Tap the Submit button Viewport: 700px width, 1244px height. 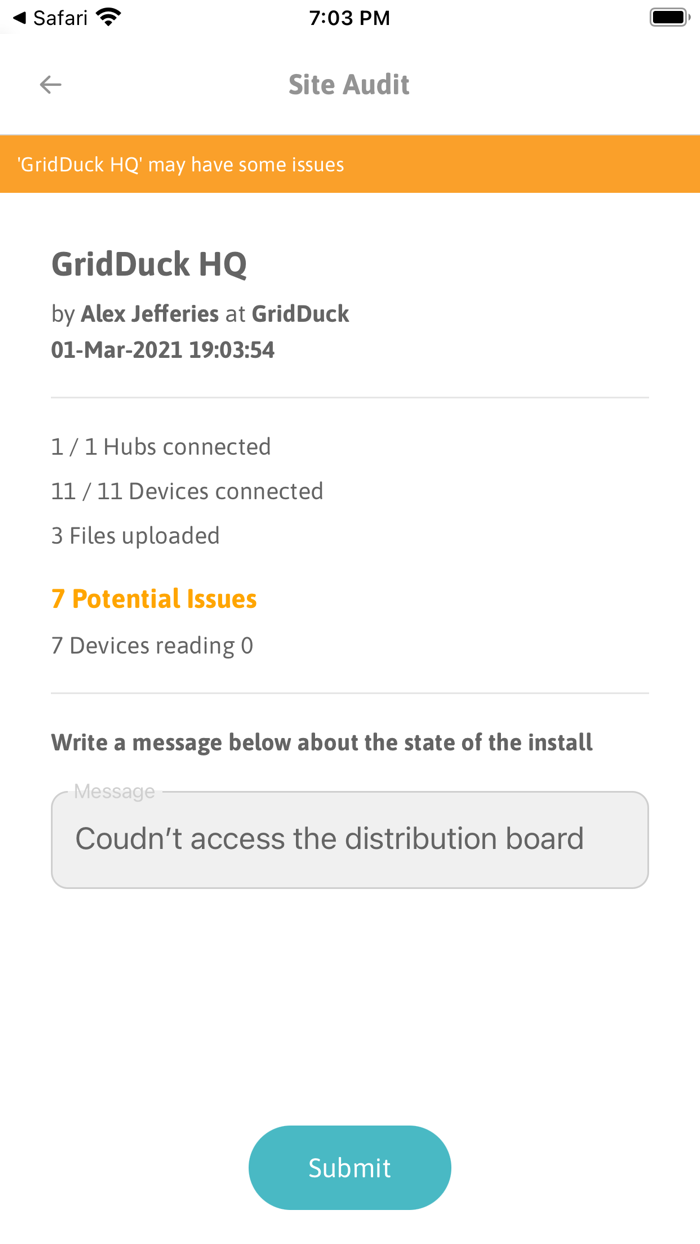[x=349, y=1167]
